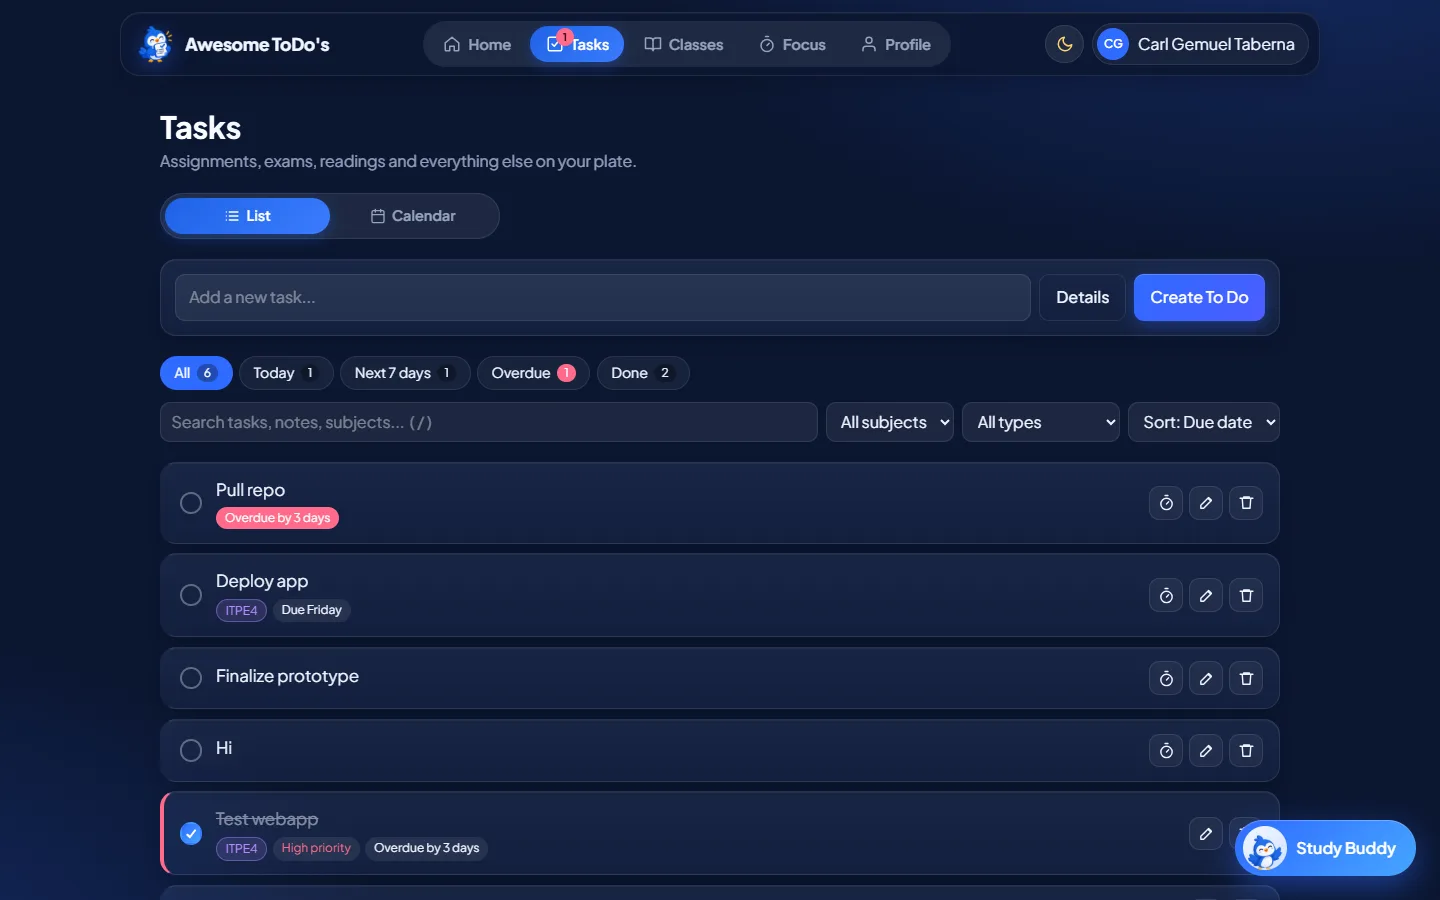This screenshot has width=1440, height=900.
Task: Edit the Pull repo task
Action: click(x=1206, y=503)
